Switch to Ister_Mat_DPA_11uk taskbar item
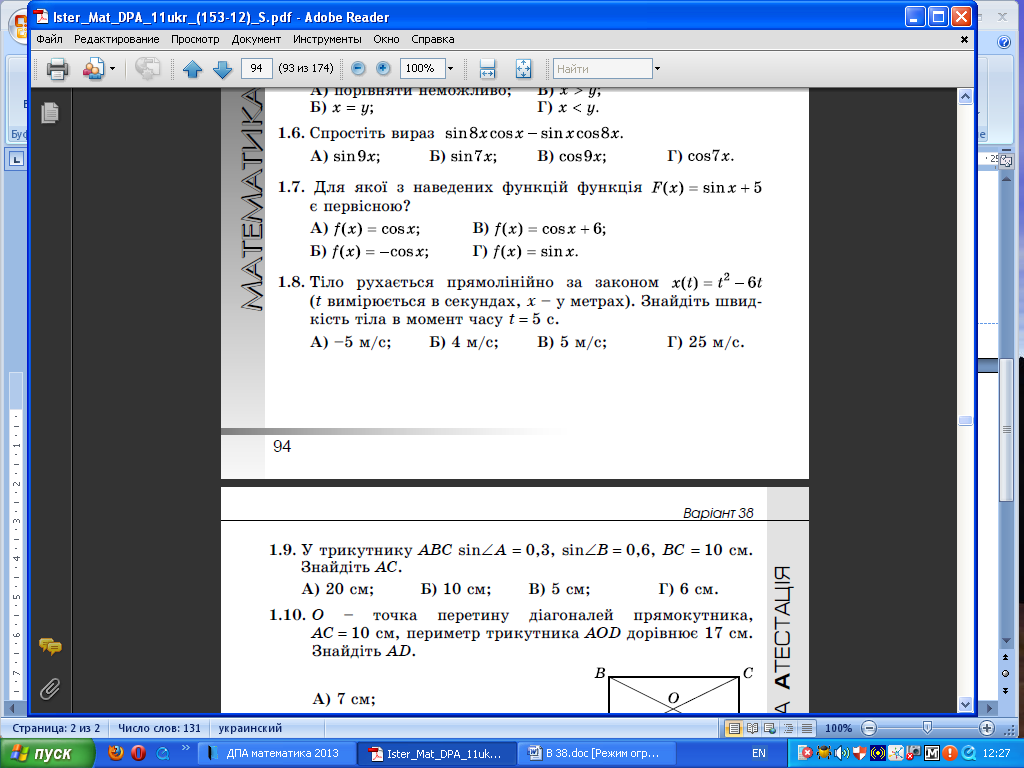This screenshot has height=768, width=1024. [437, 754]
